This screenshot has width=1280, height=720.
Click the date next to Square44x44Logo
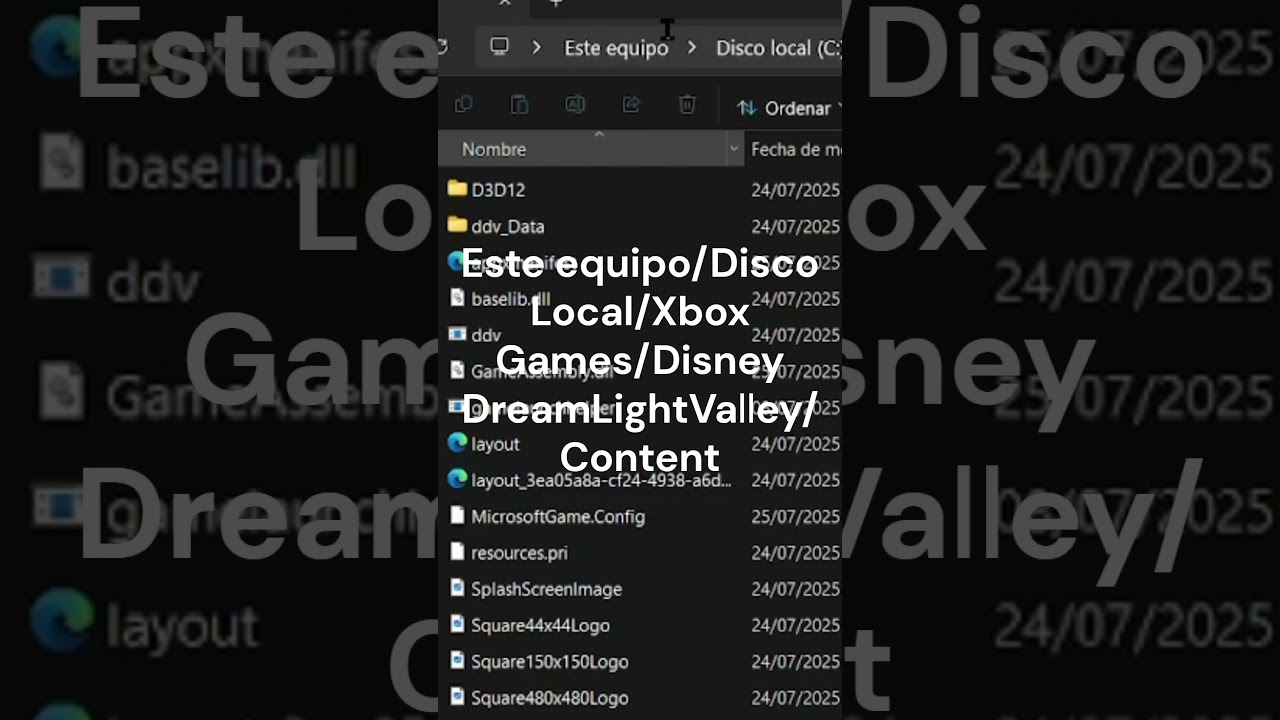pos(796,625)
